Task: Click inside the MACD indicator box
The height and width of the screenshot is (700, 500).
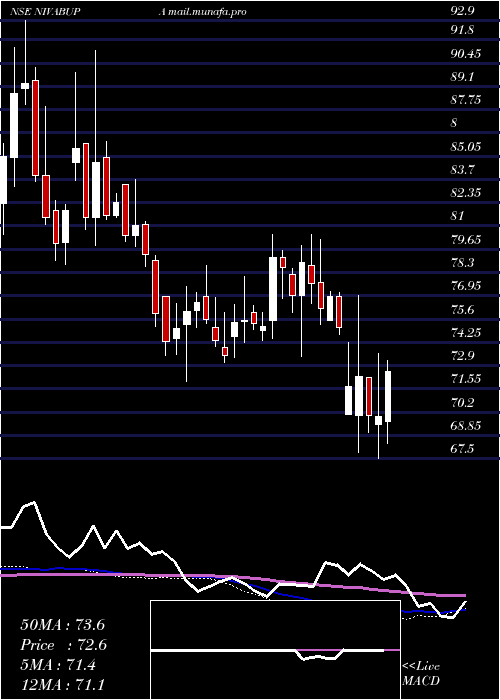Action: (x=275, y=650)
